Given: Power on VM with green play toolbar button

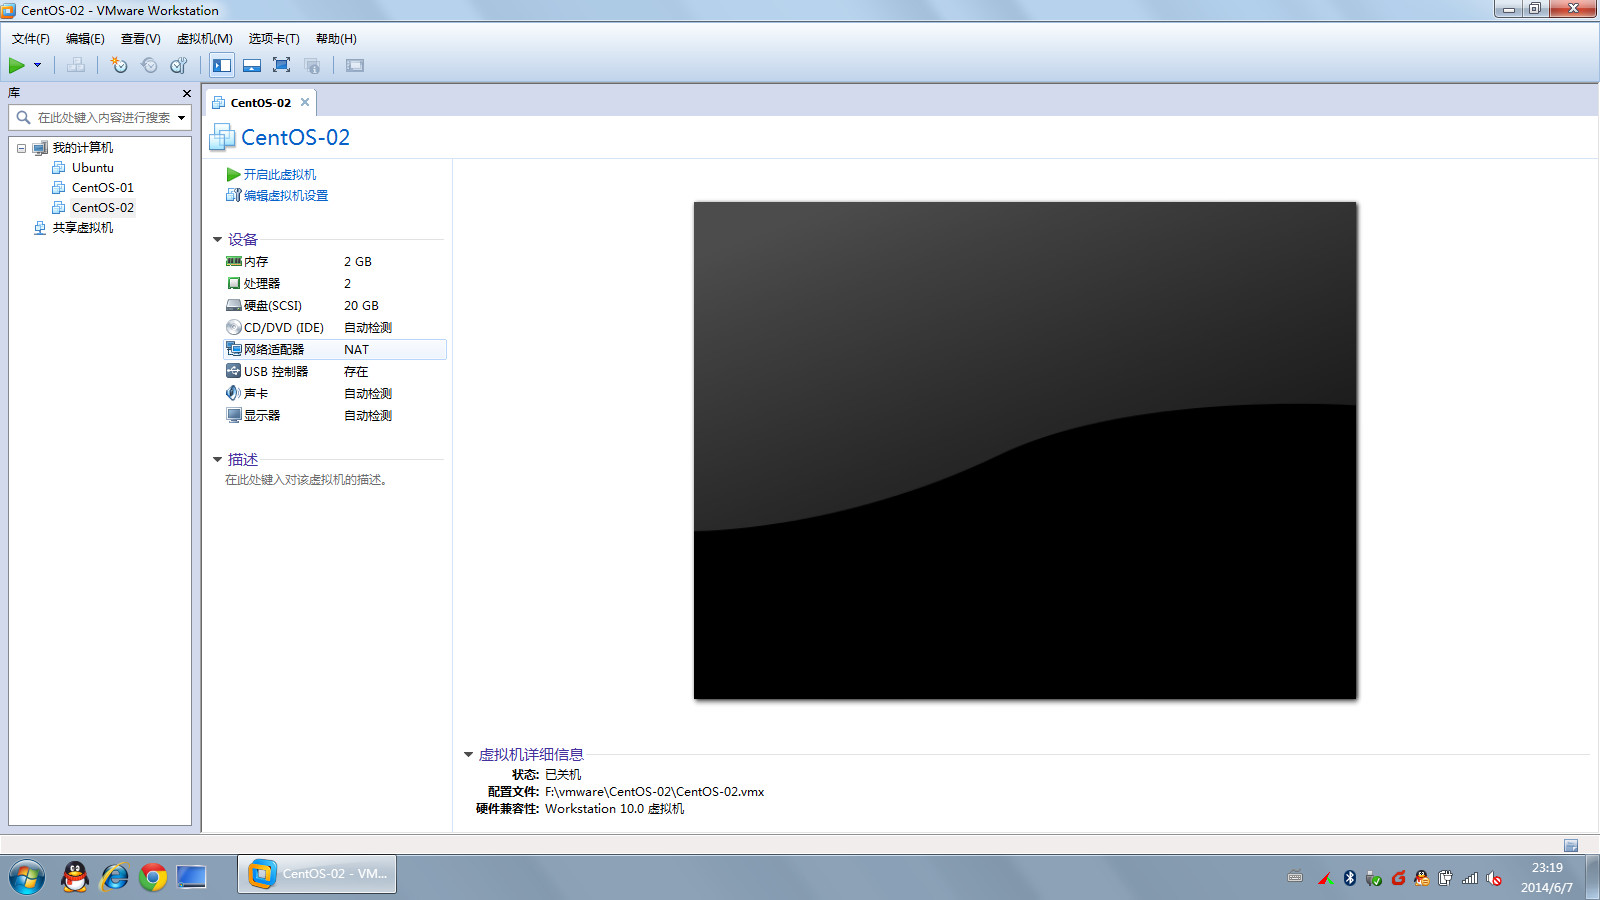Looking at the screenshot, I should click(17, 65).
